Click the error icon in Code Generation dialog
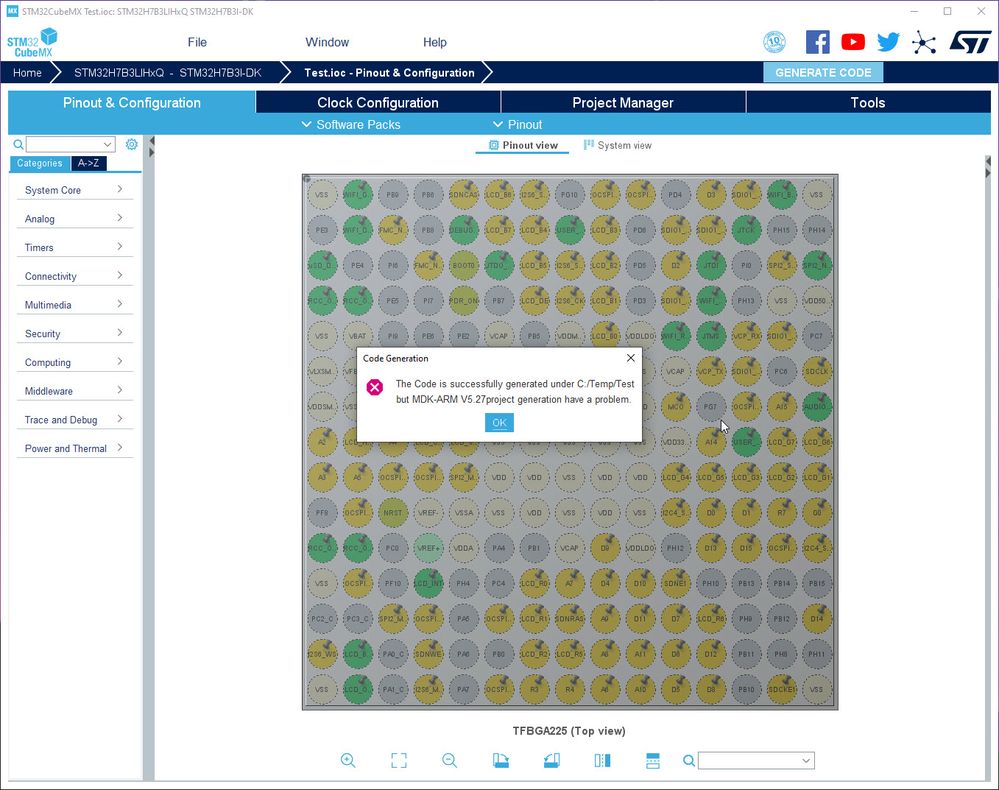This screenshot has height=790, width=999. click(375, 387)
